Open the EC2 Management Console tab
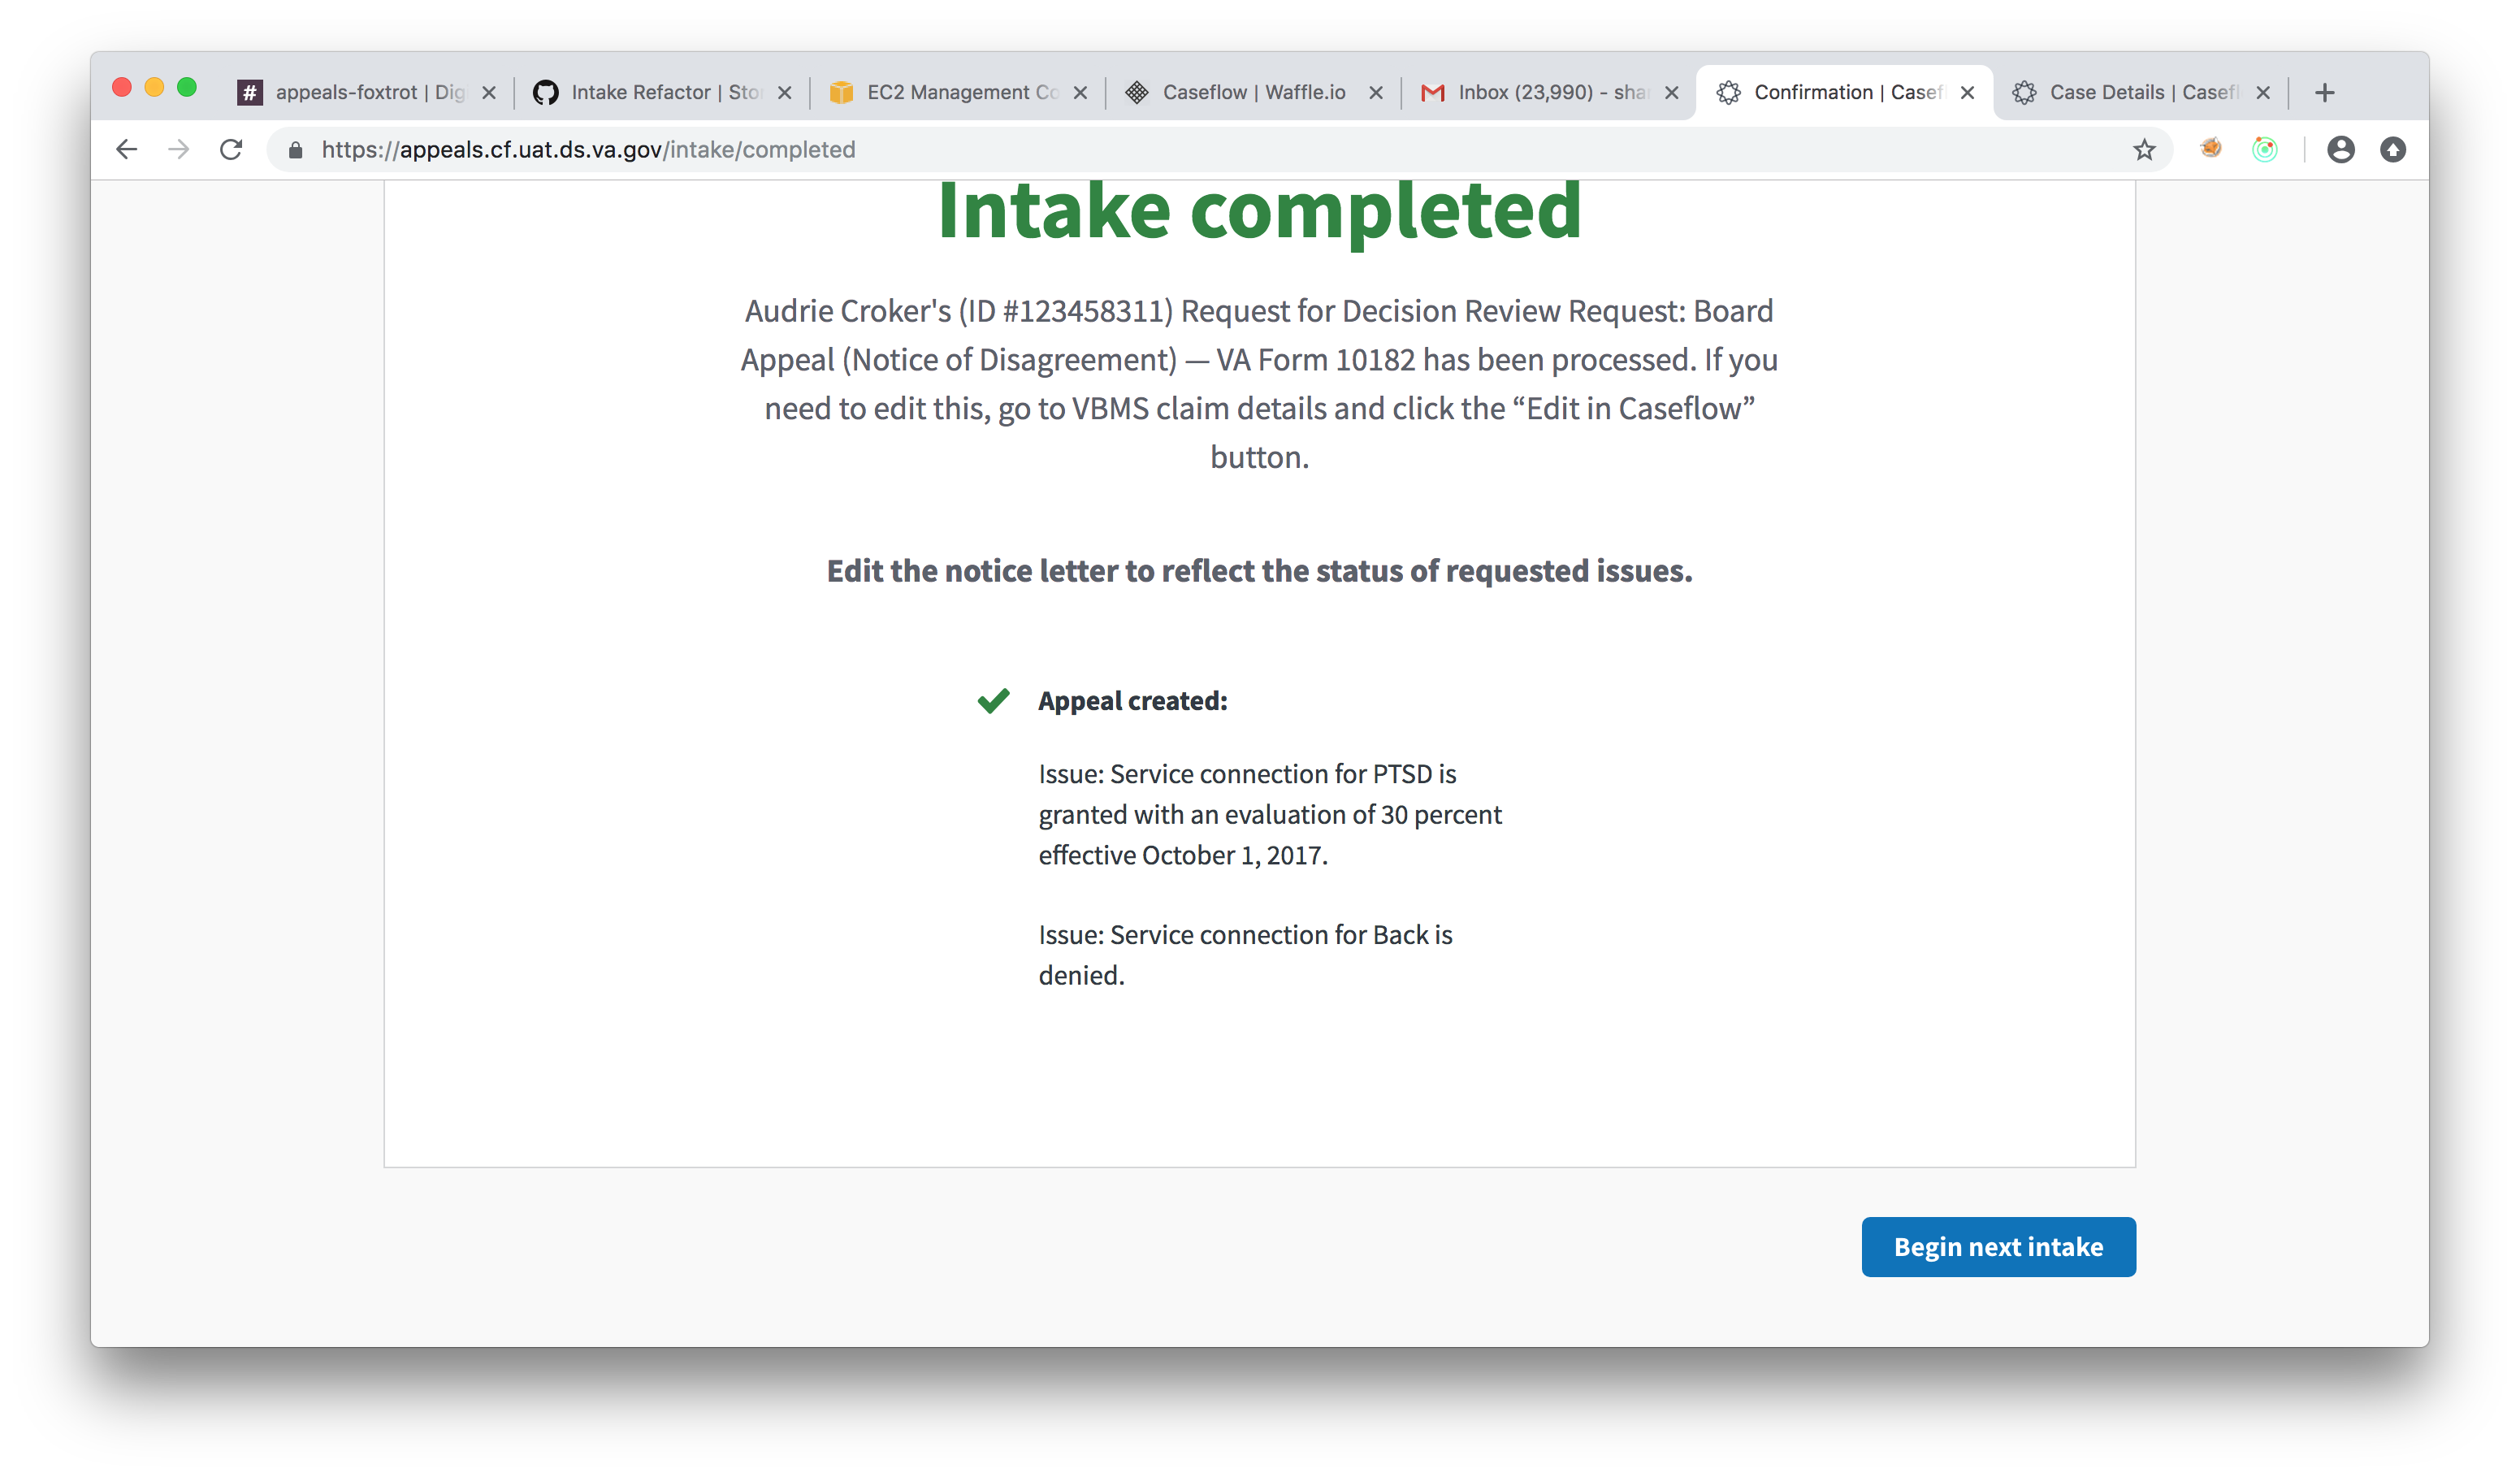 (x=945, y=93)
